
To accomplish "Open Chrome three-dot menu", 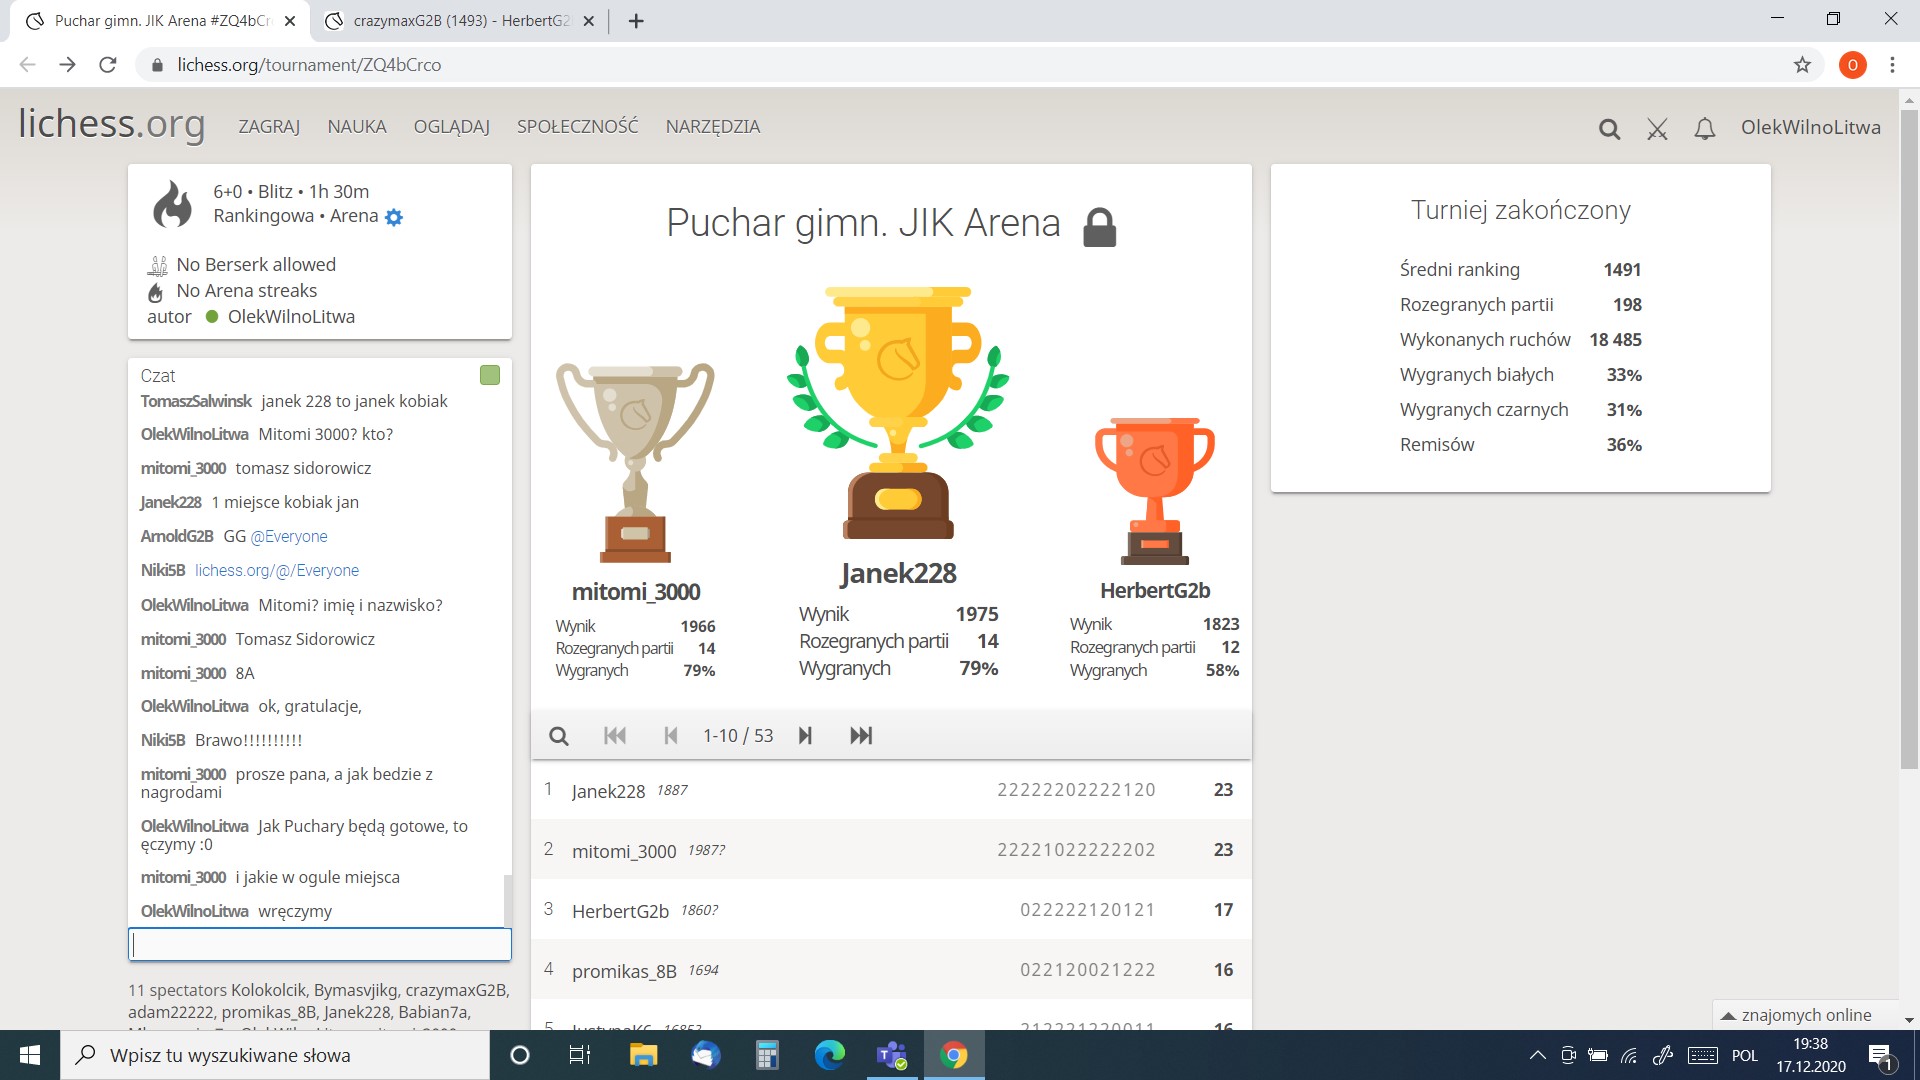I will pyautogui.click(x=1892, y=65).
